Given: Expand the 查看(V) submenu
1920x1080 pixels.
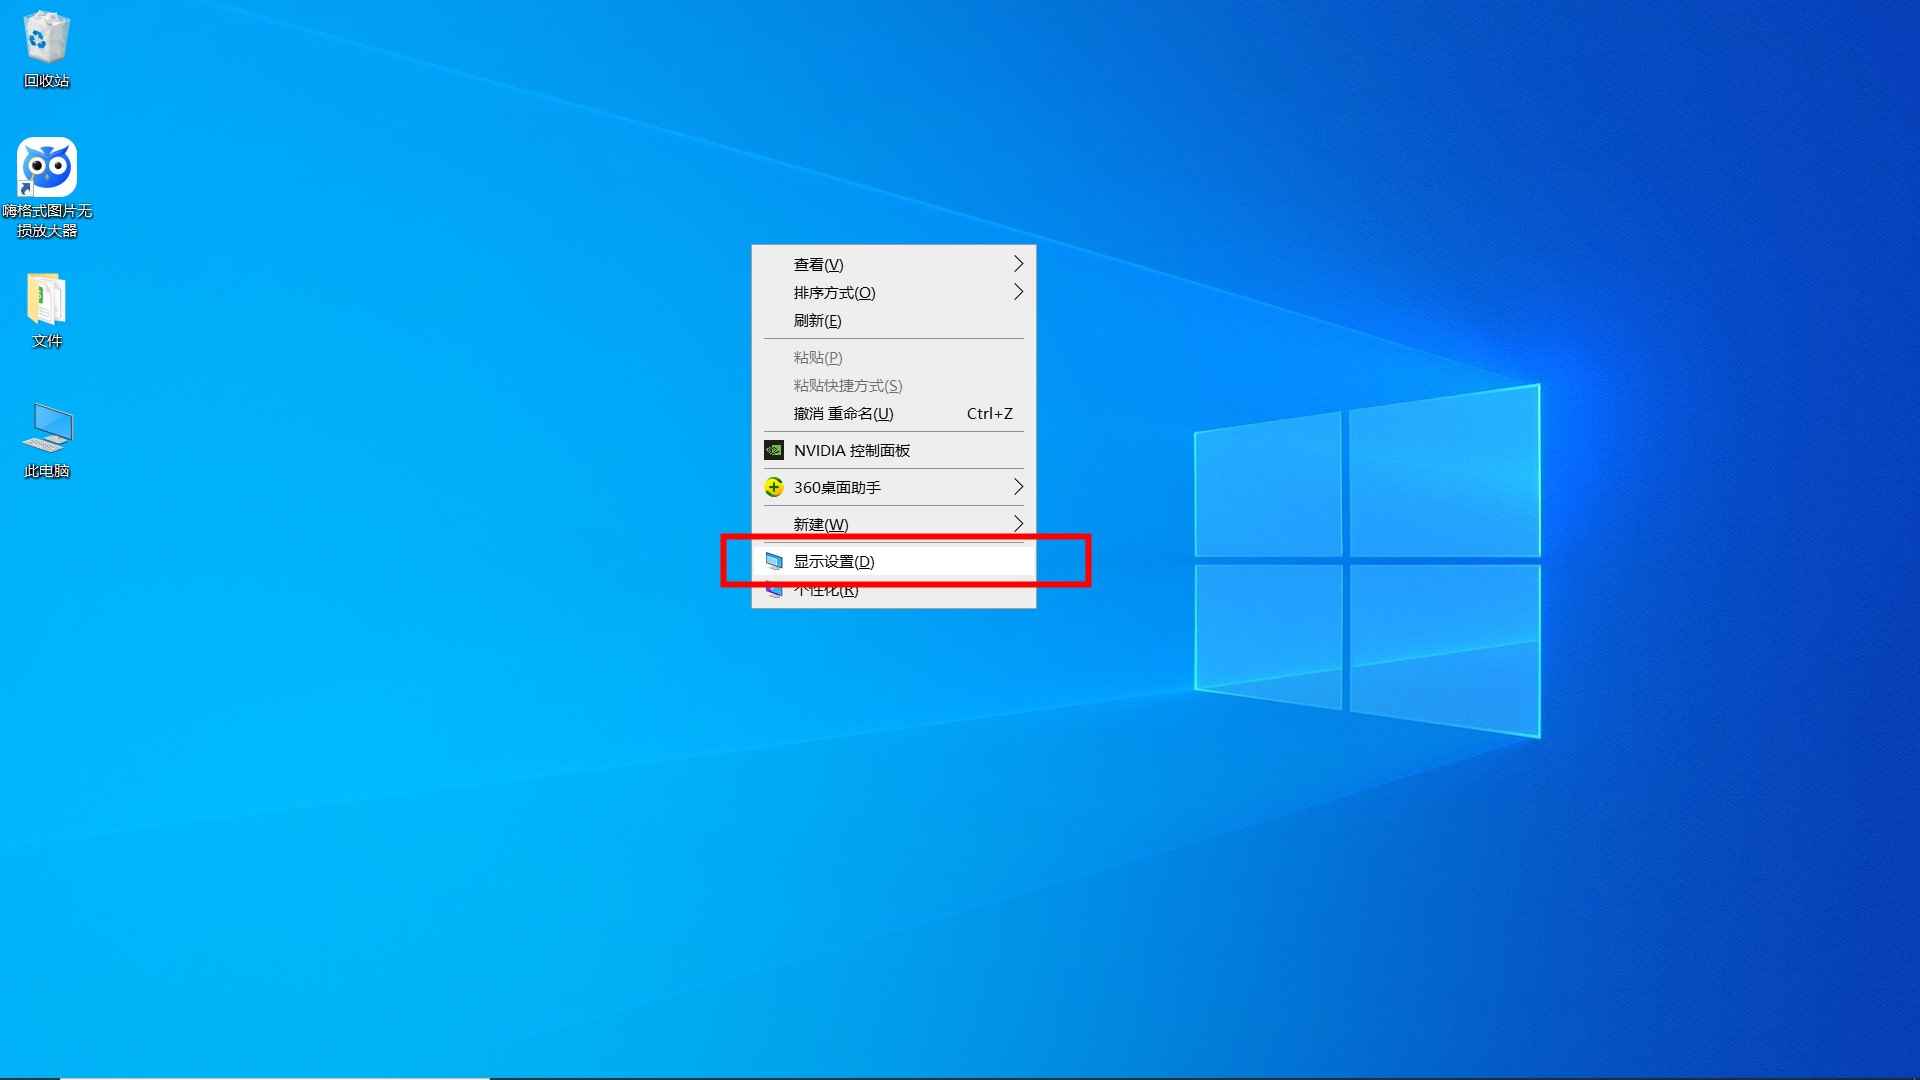Looking at the screenshot, I should (818, 264).
